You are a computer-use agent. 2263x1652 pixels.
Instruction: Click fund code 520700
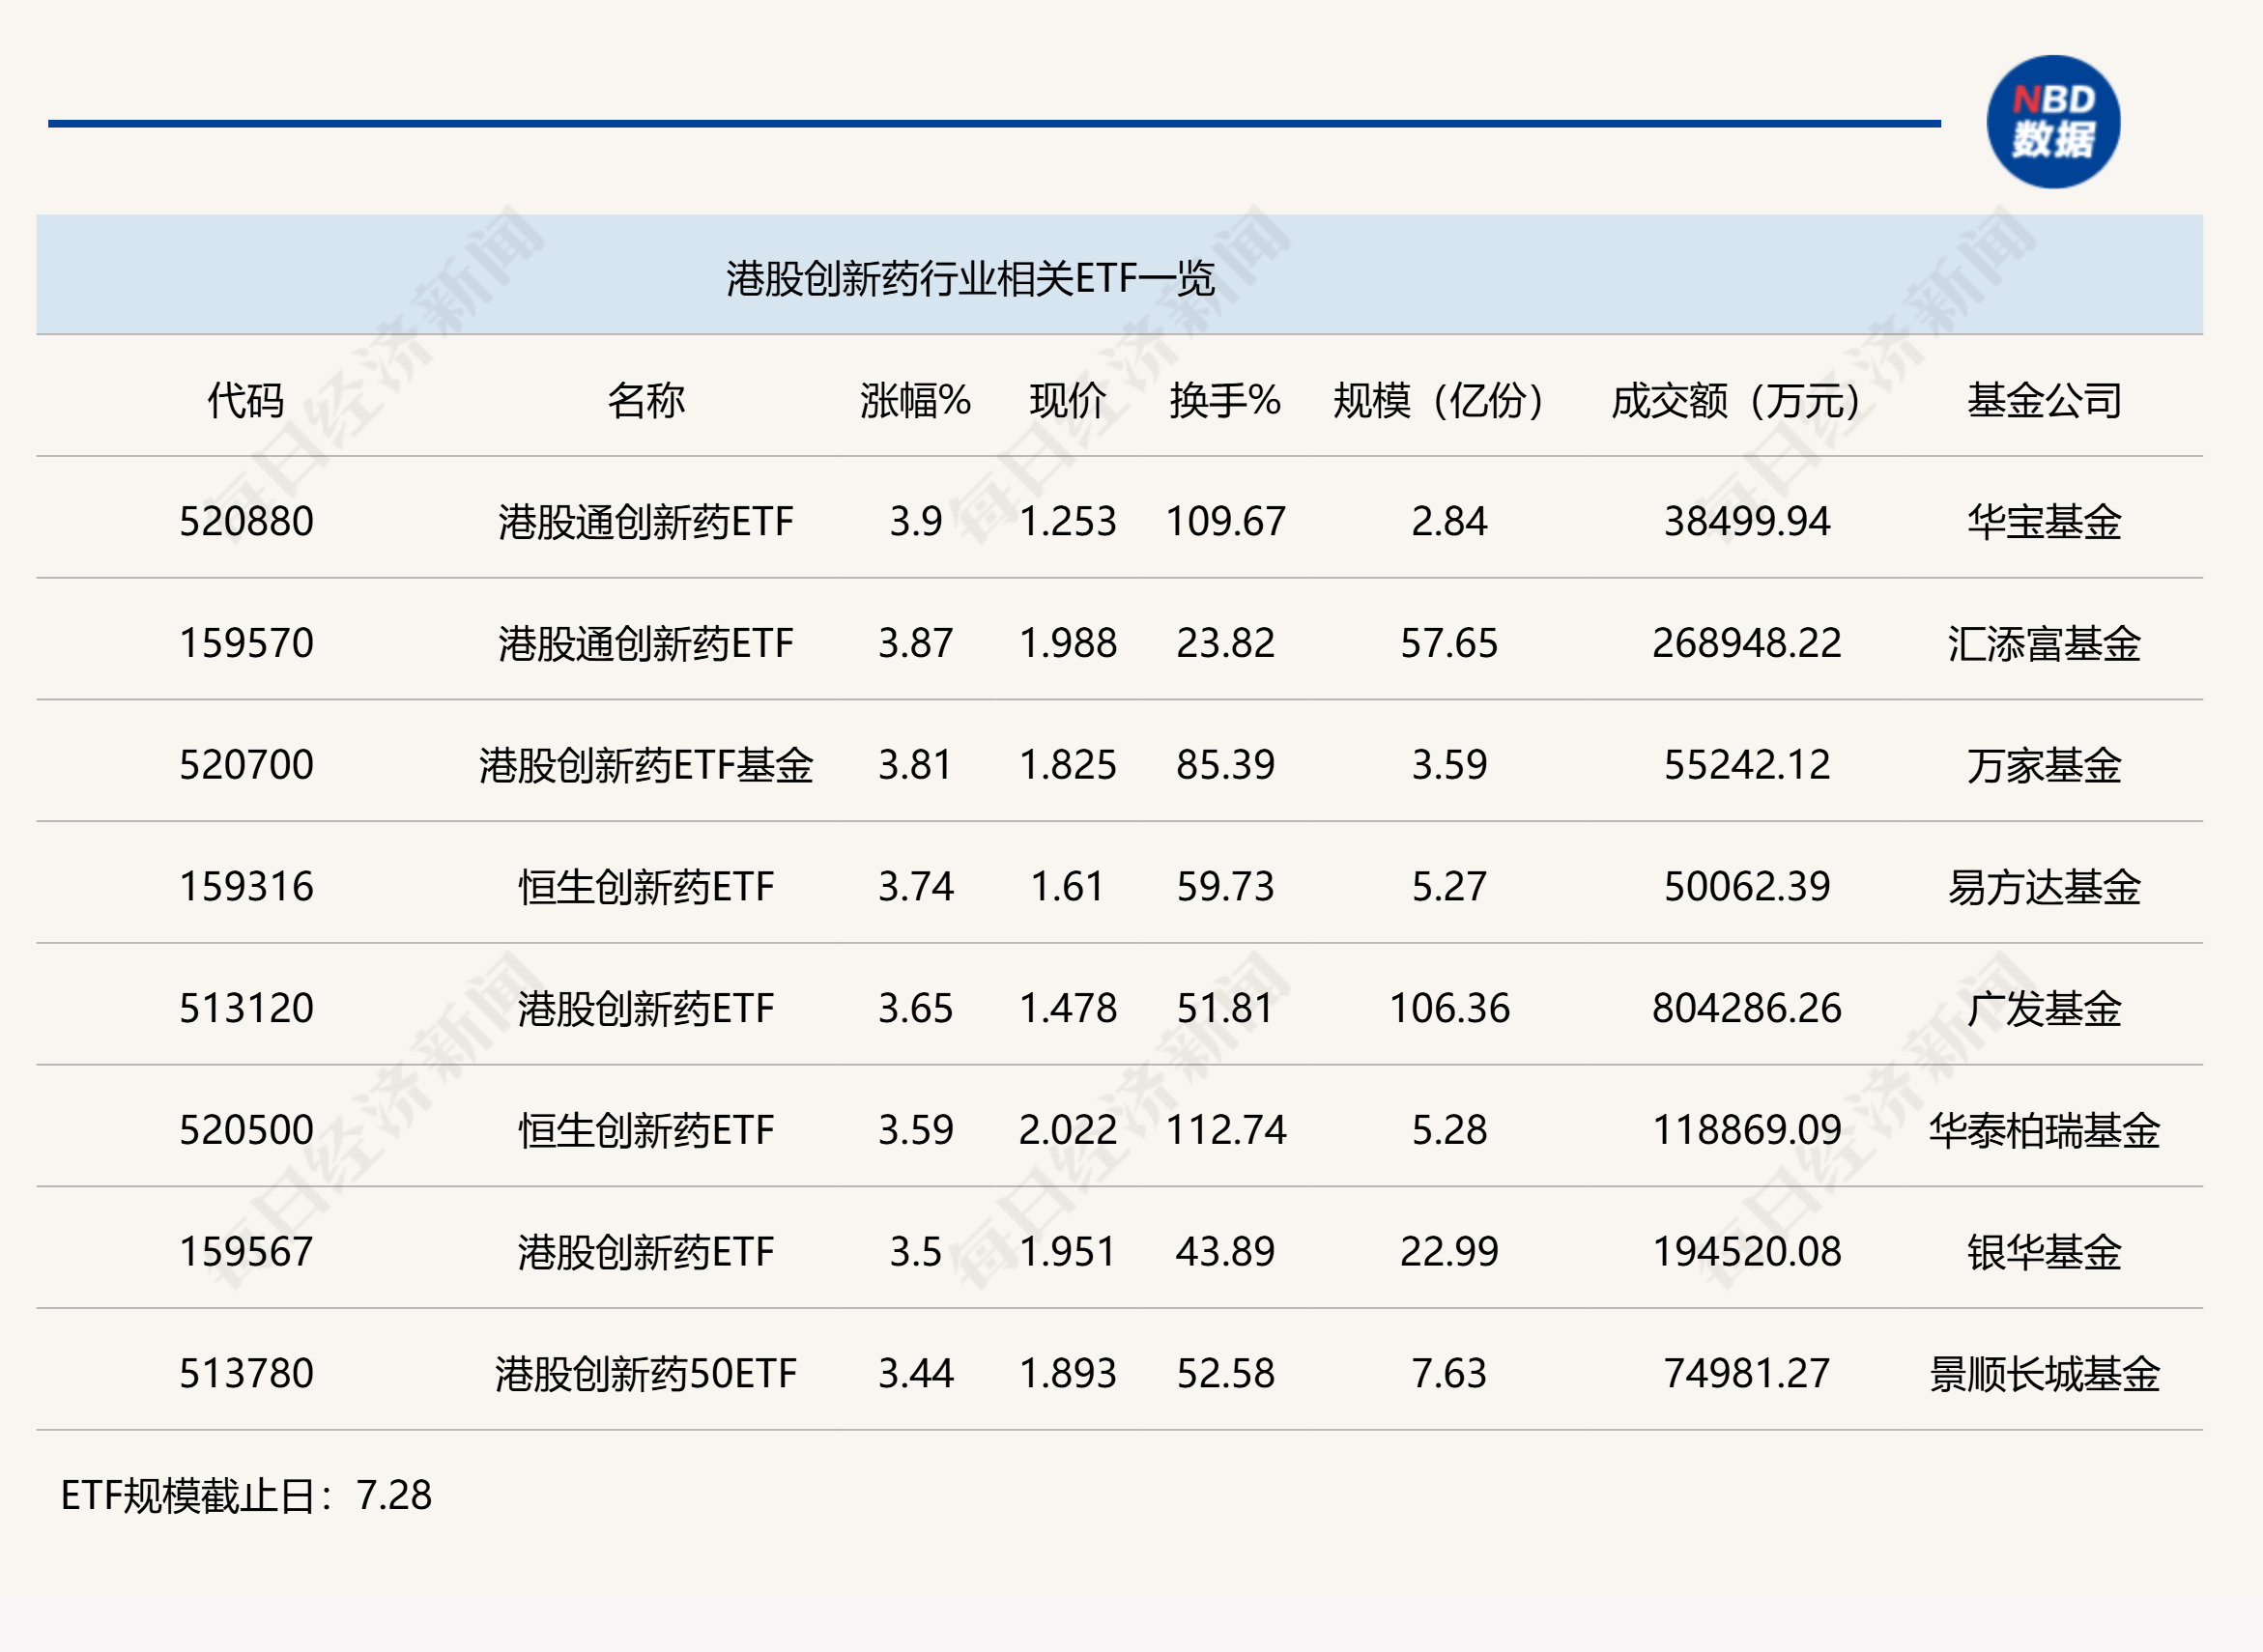coord(246,765)
